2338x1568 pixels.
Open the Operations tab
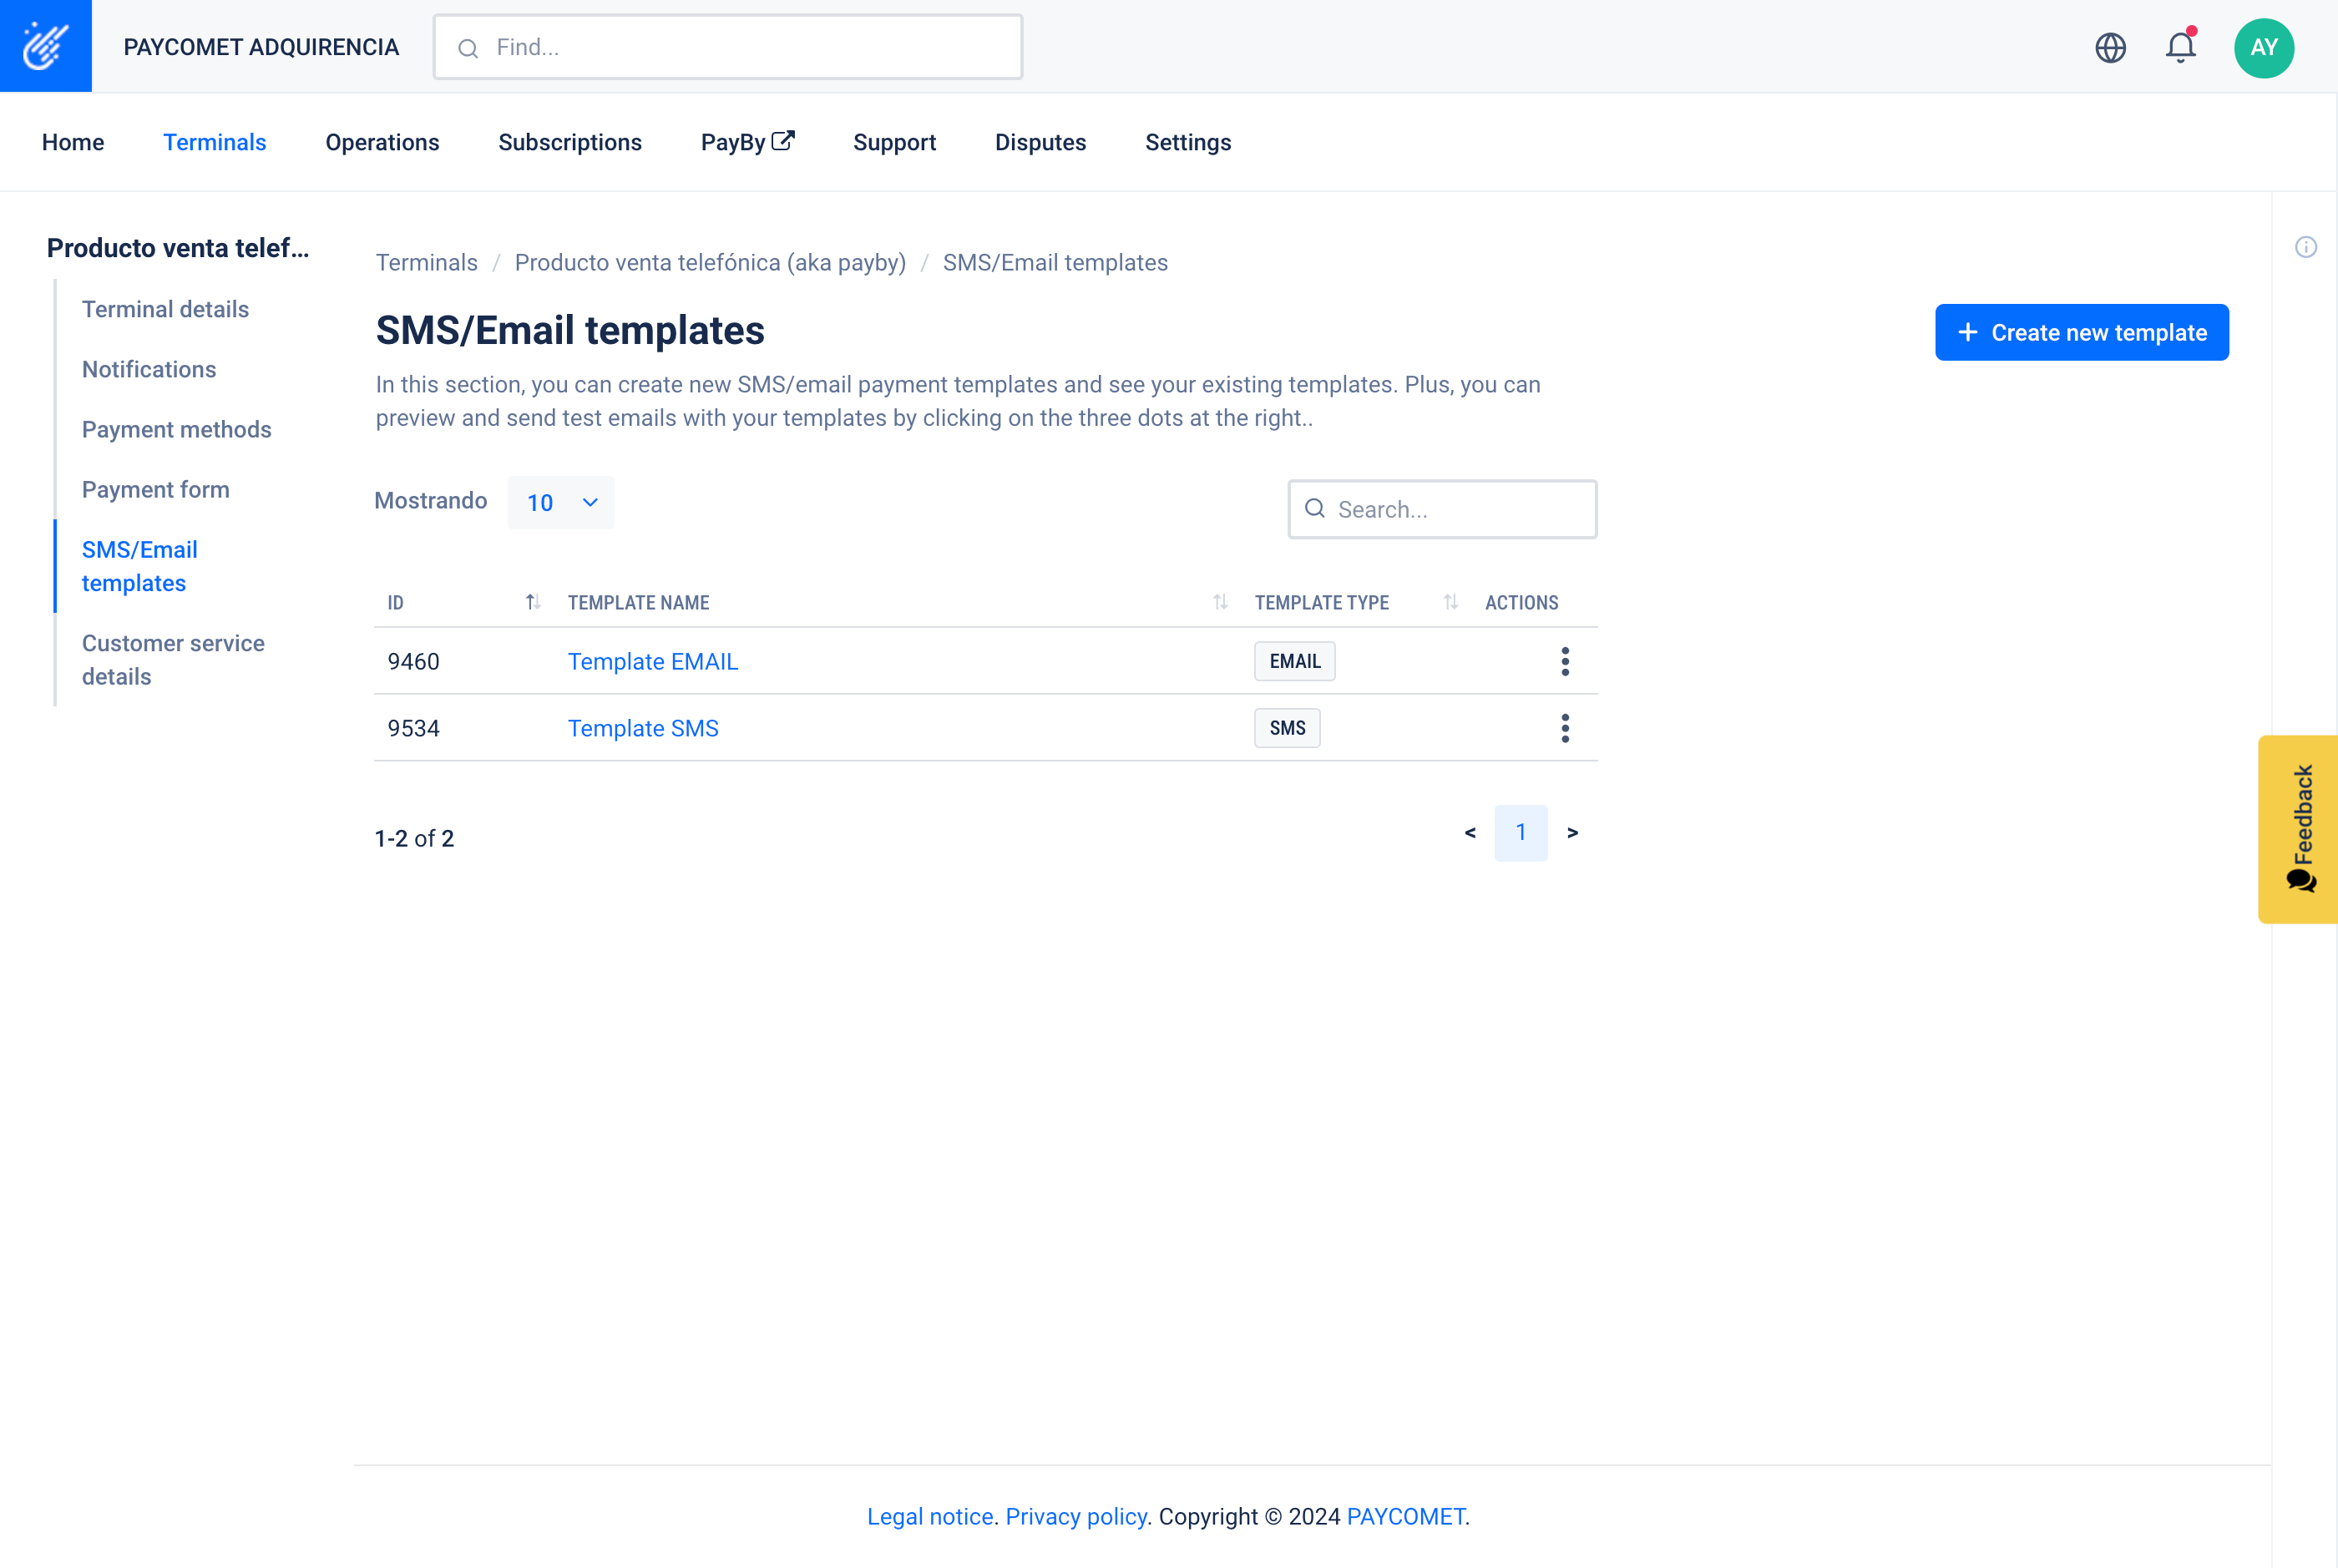(382, 142)
